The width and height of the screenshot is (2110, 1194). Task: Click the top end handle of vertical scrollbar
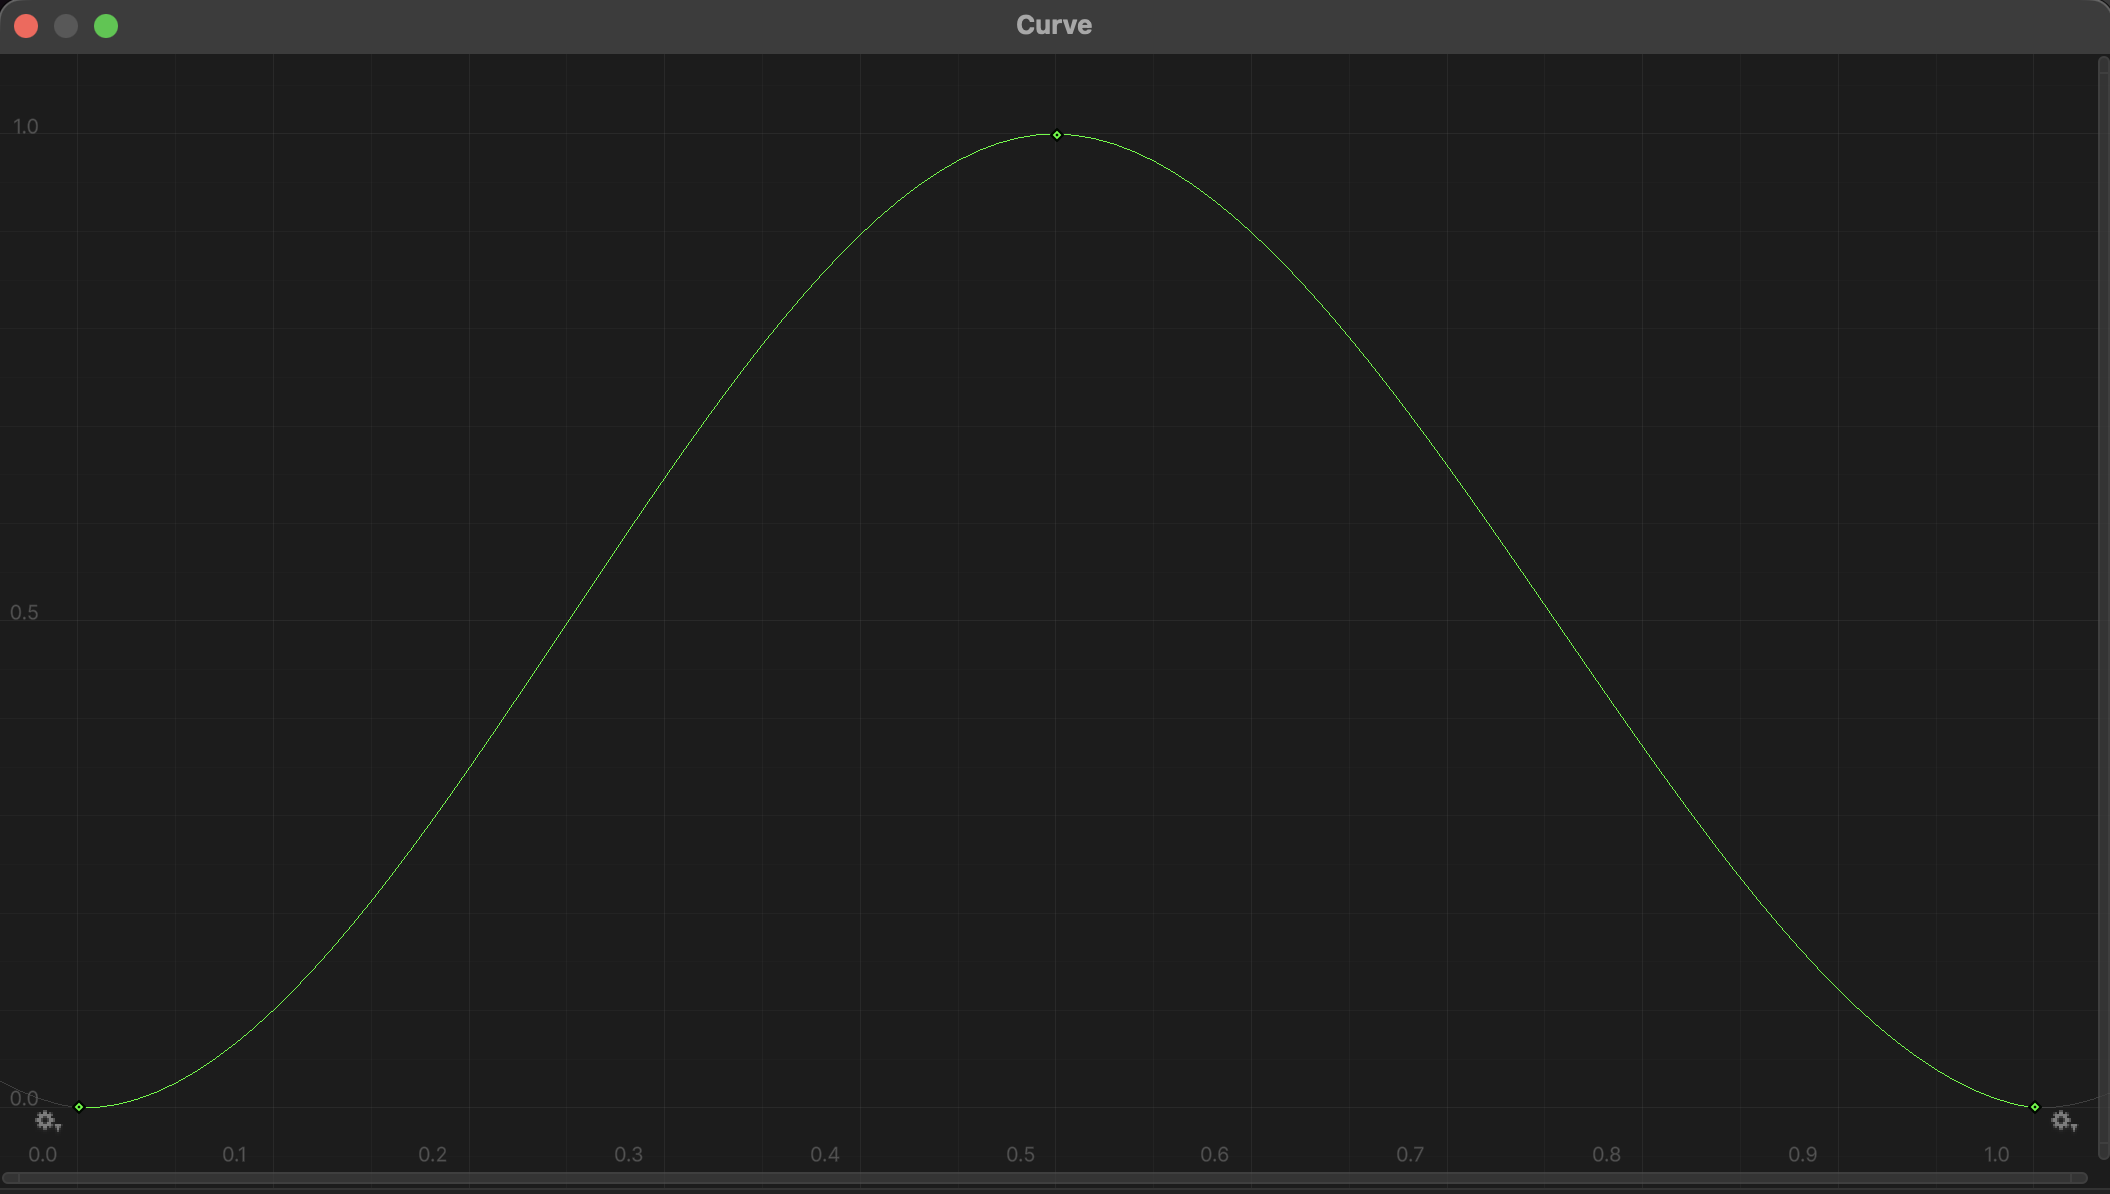tap(2103, 63)
